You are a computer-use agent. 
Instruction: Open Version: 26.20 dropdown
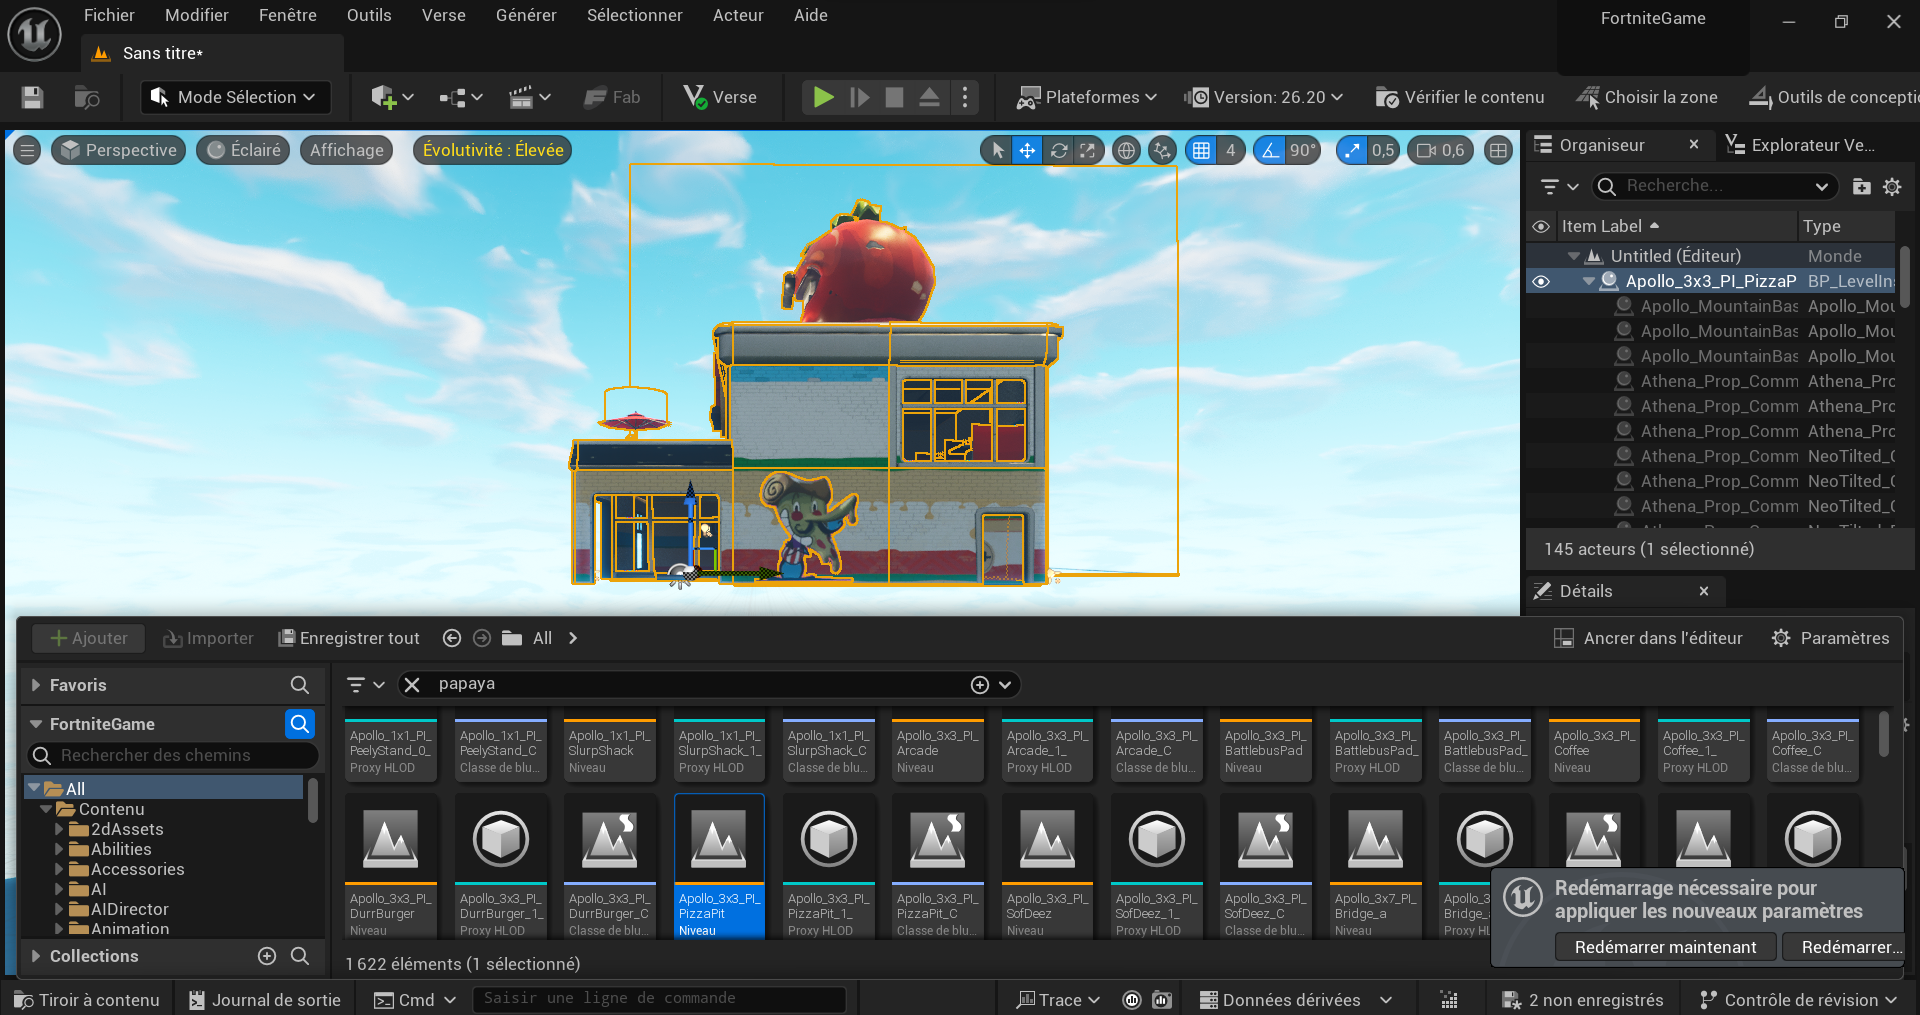[1264, 97]
